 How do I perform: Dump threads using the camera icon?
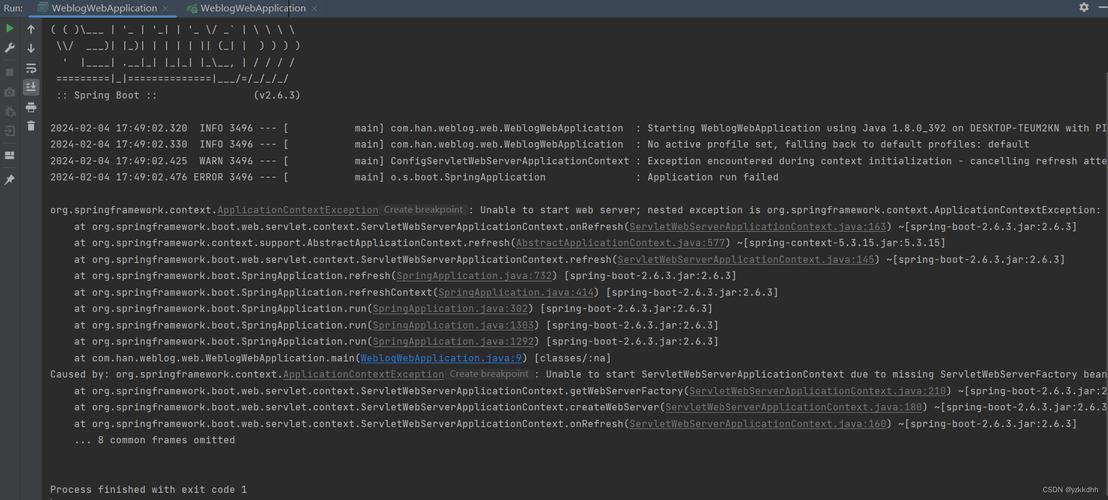9,92
